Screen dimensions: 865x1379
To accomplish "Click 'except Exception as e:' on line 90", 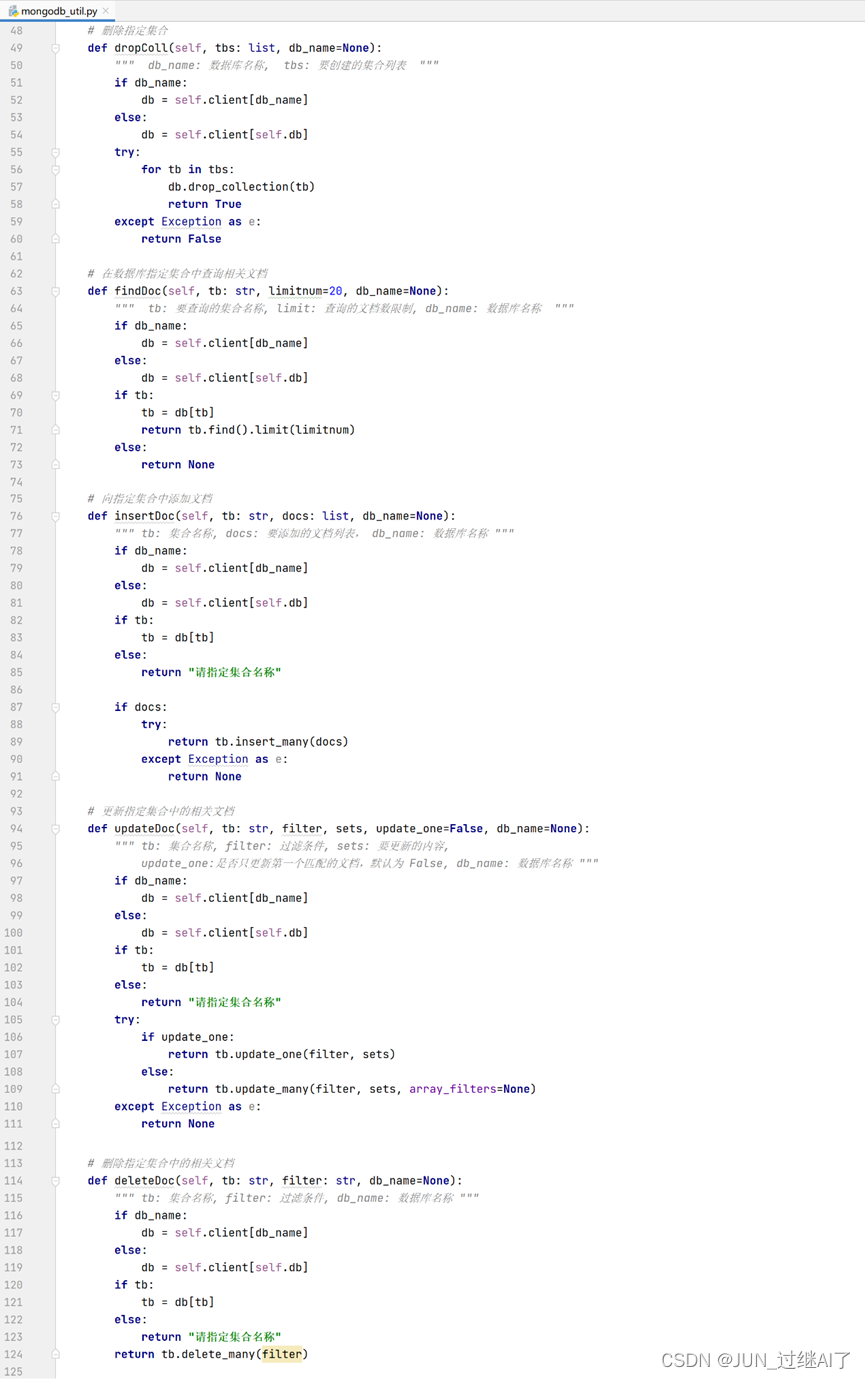I will [x=214, y=759].
